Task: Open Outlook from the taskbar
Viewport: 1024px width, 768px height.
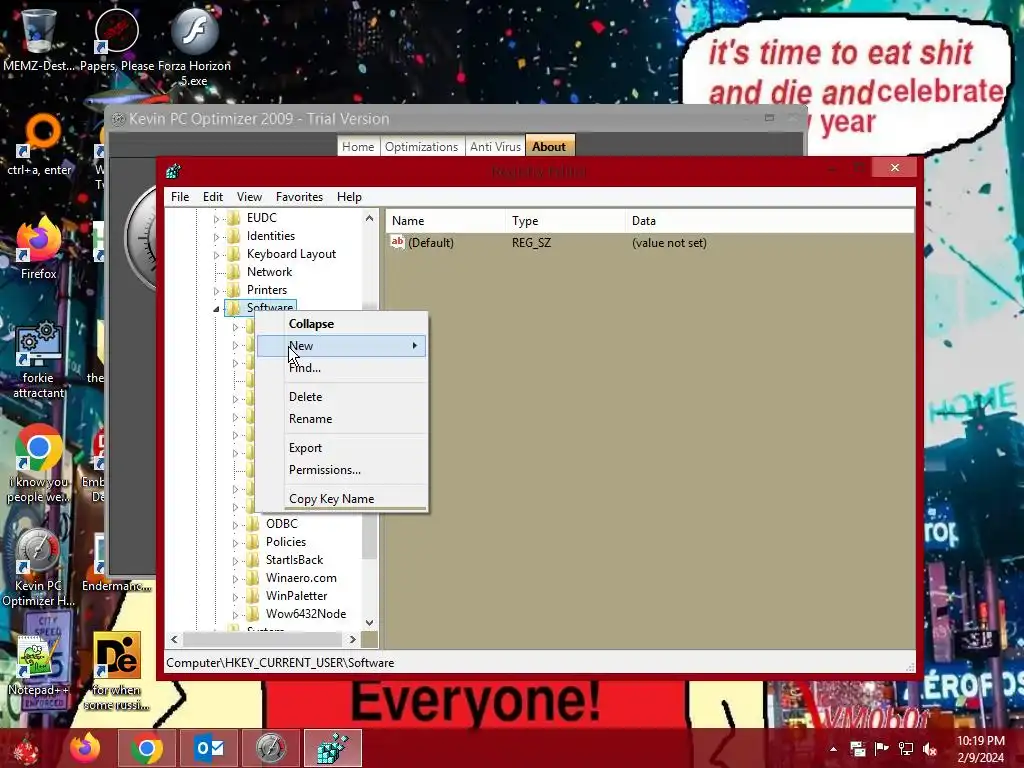Action: 209,748
